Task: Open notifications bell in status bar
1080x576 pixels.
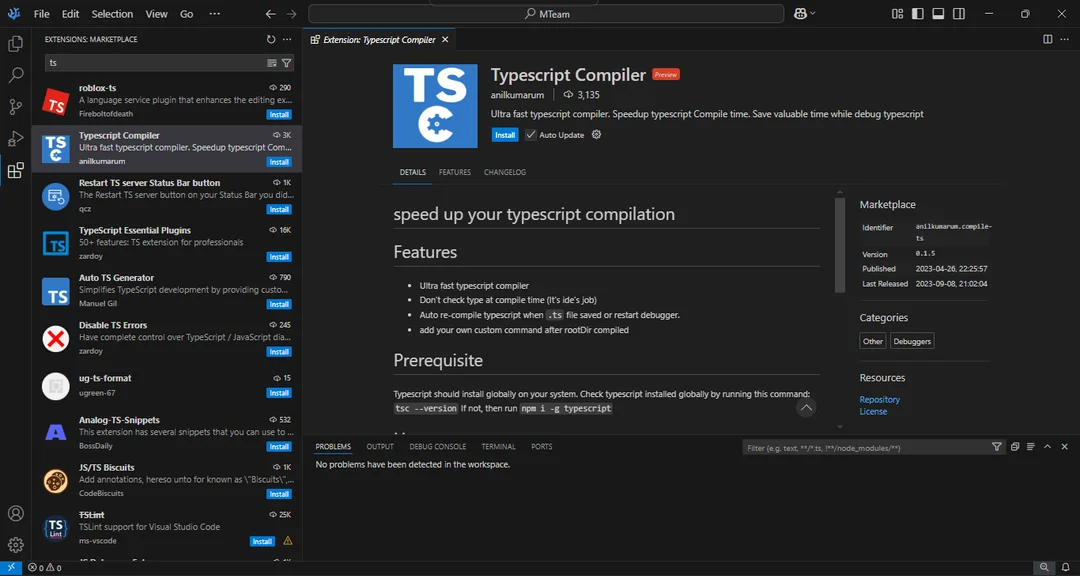Action: 1066,568
